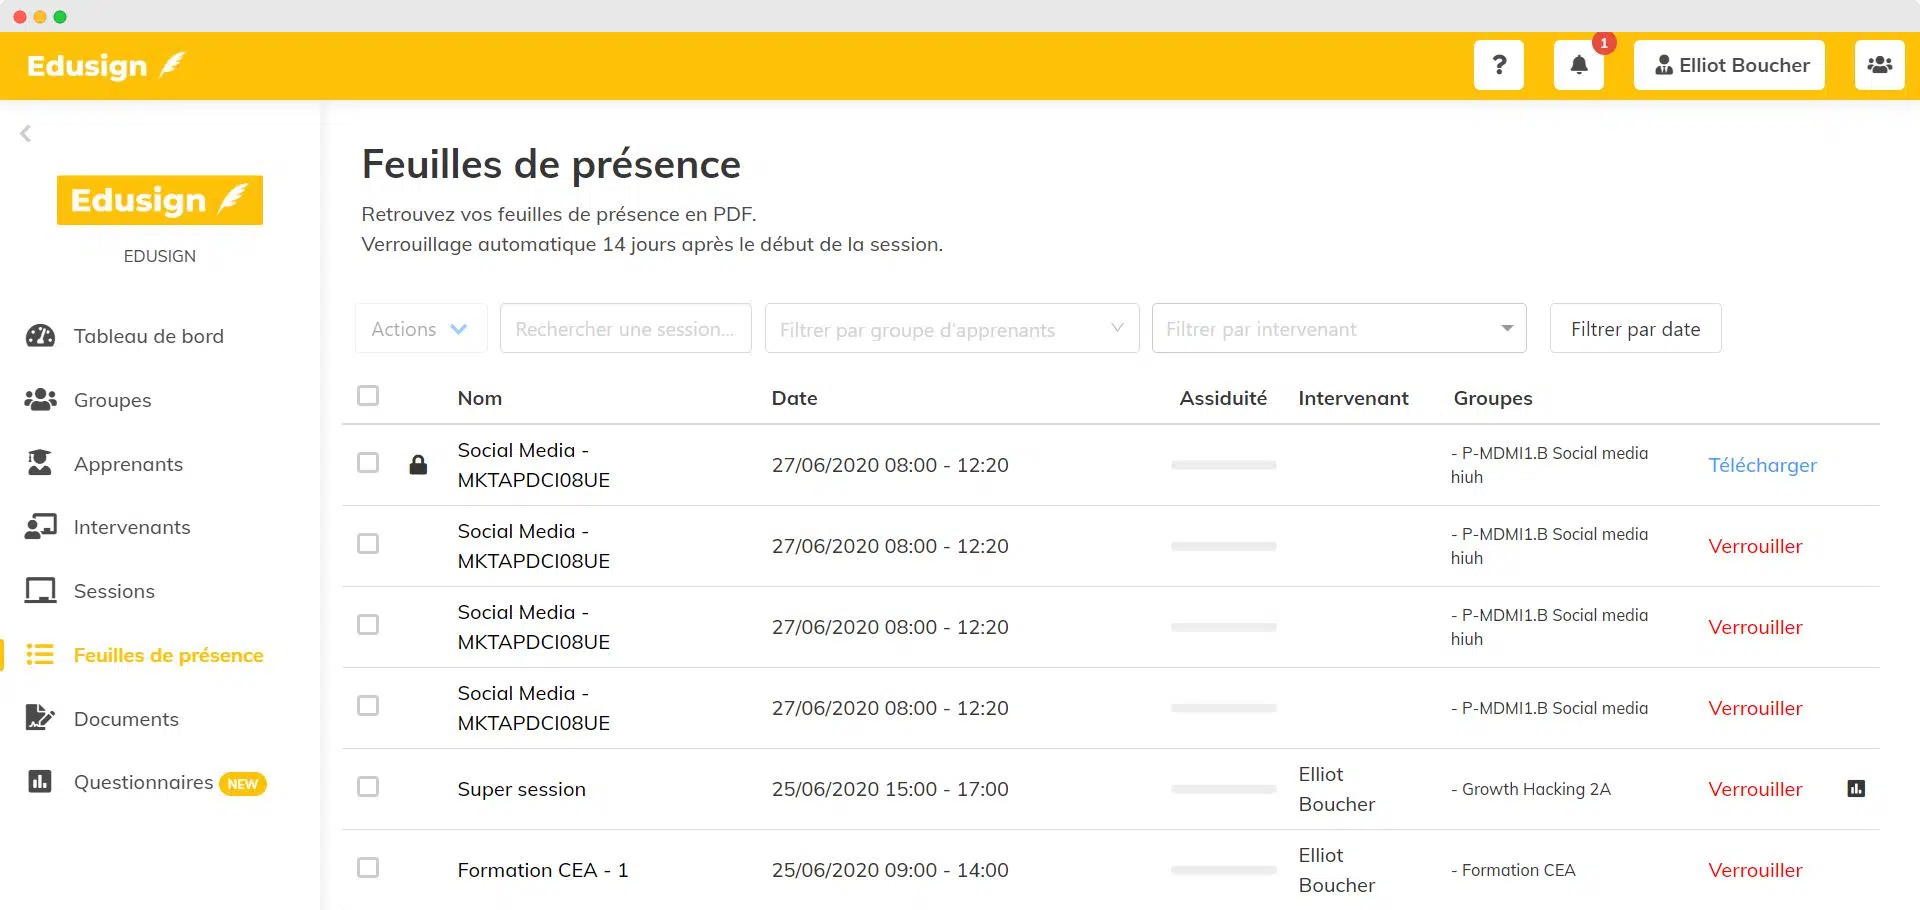1920x910 pixels.
Task: Click Verrouiller on fourth Social Media row
Action: 1755,708
